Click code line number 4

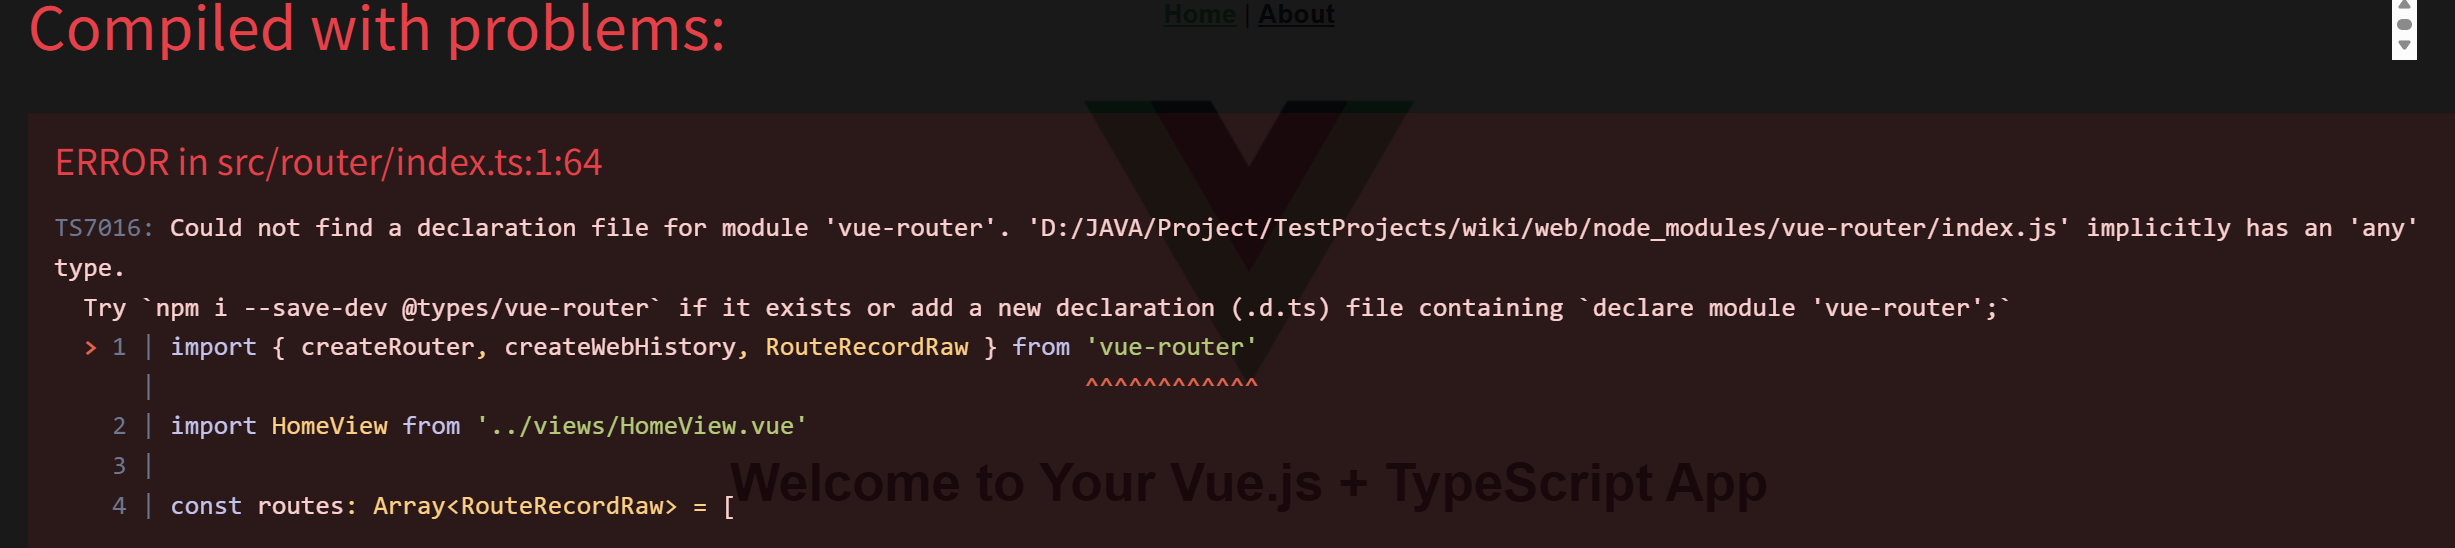point(119,506)
